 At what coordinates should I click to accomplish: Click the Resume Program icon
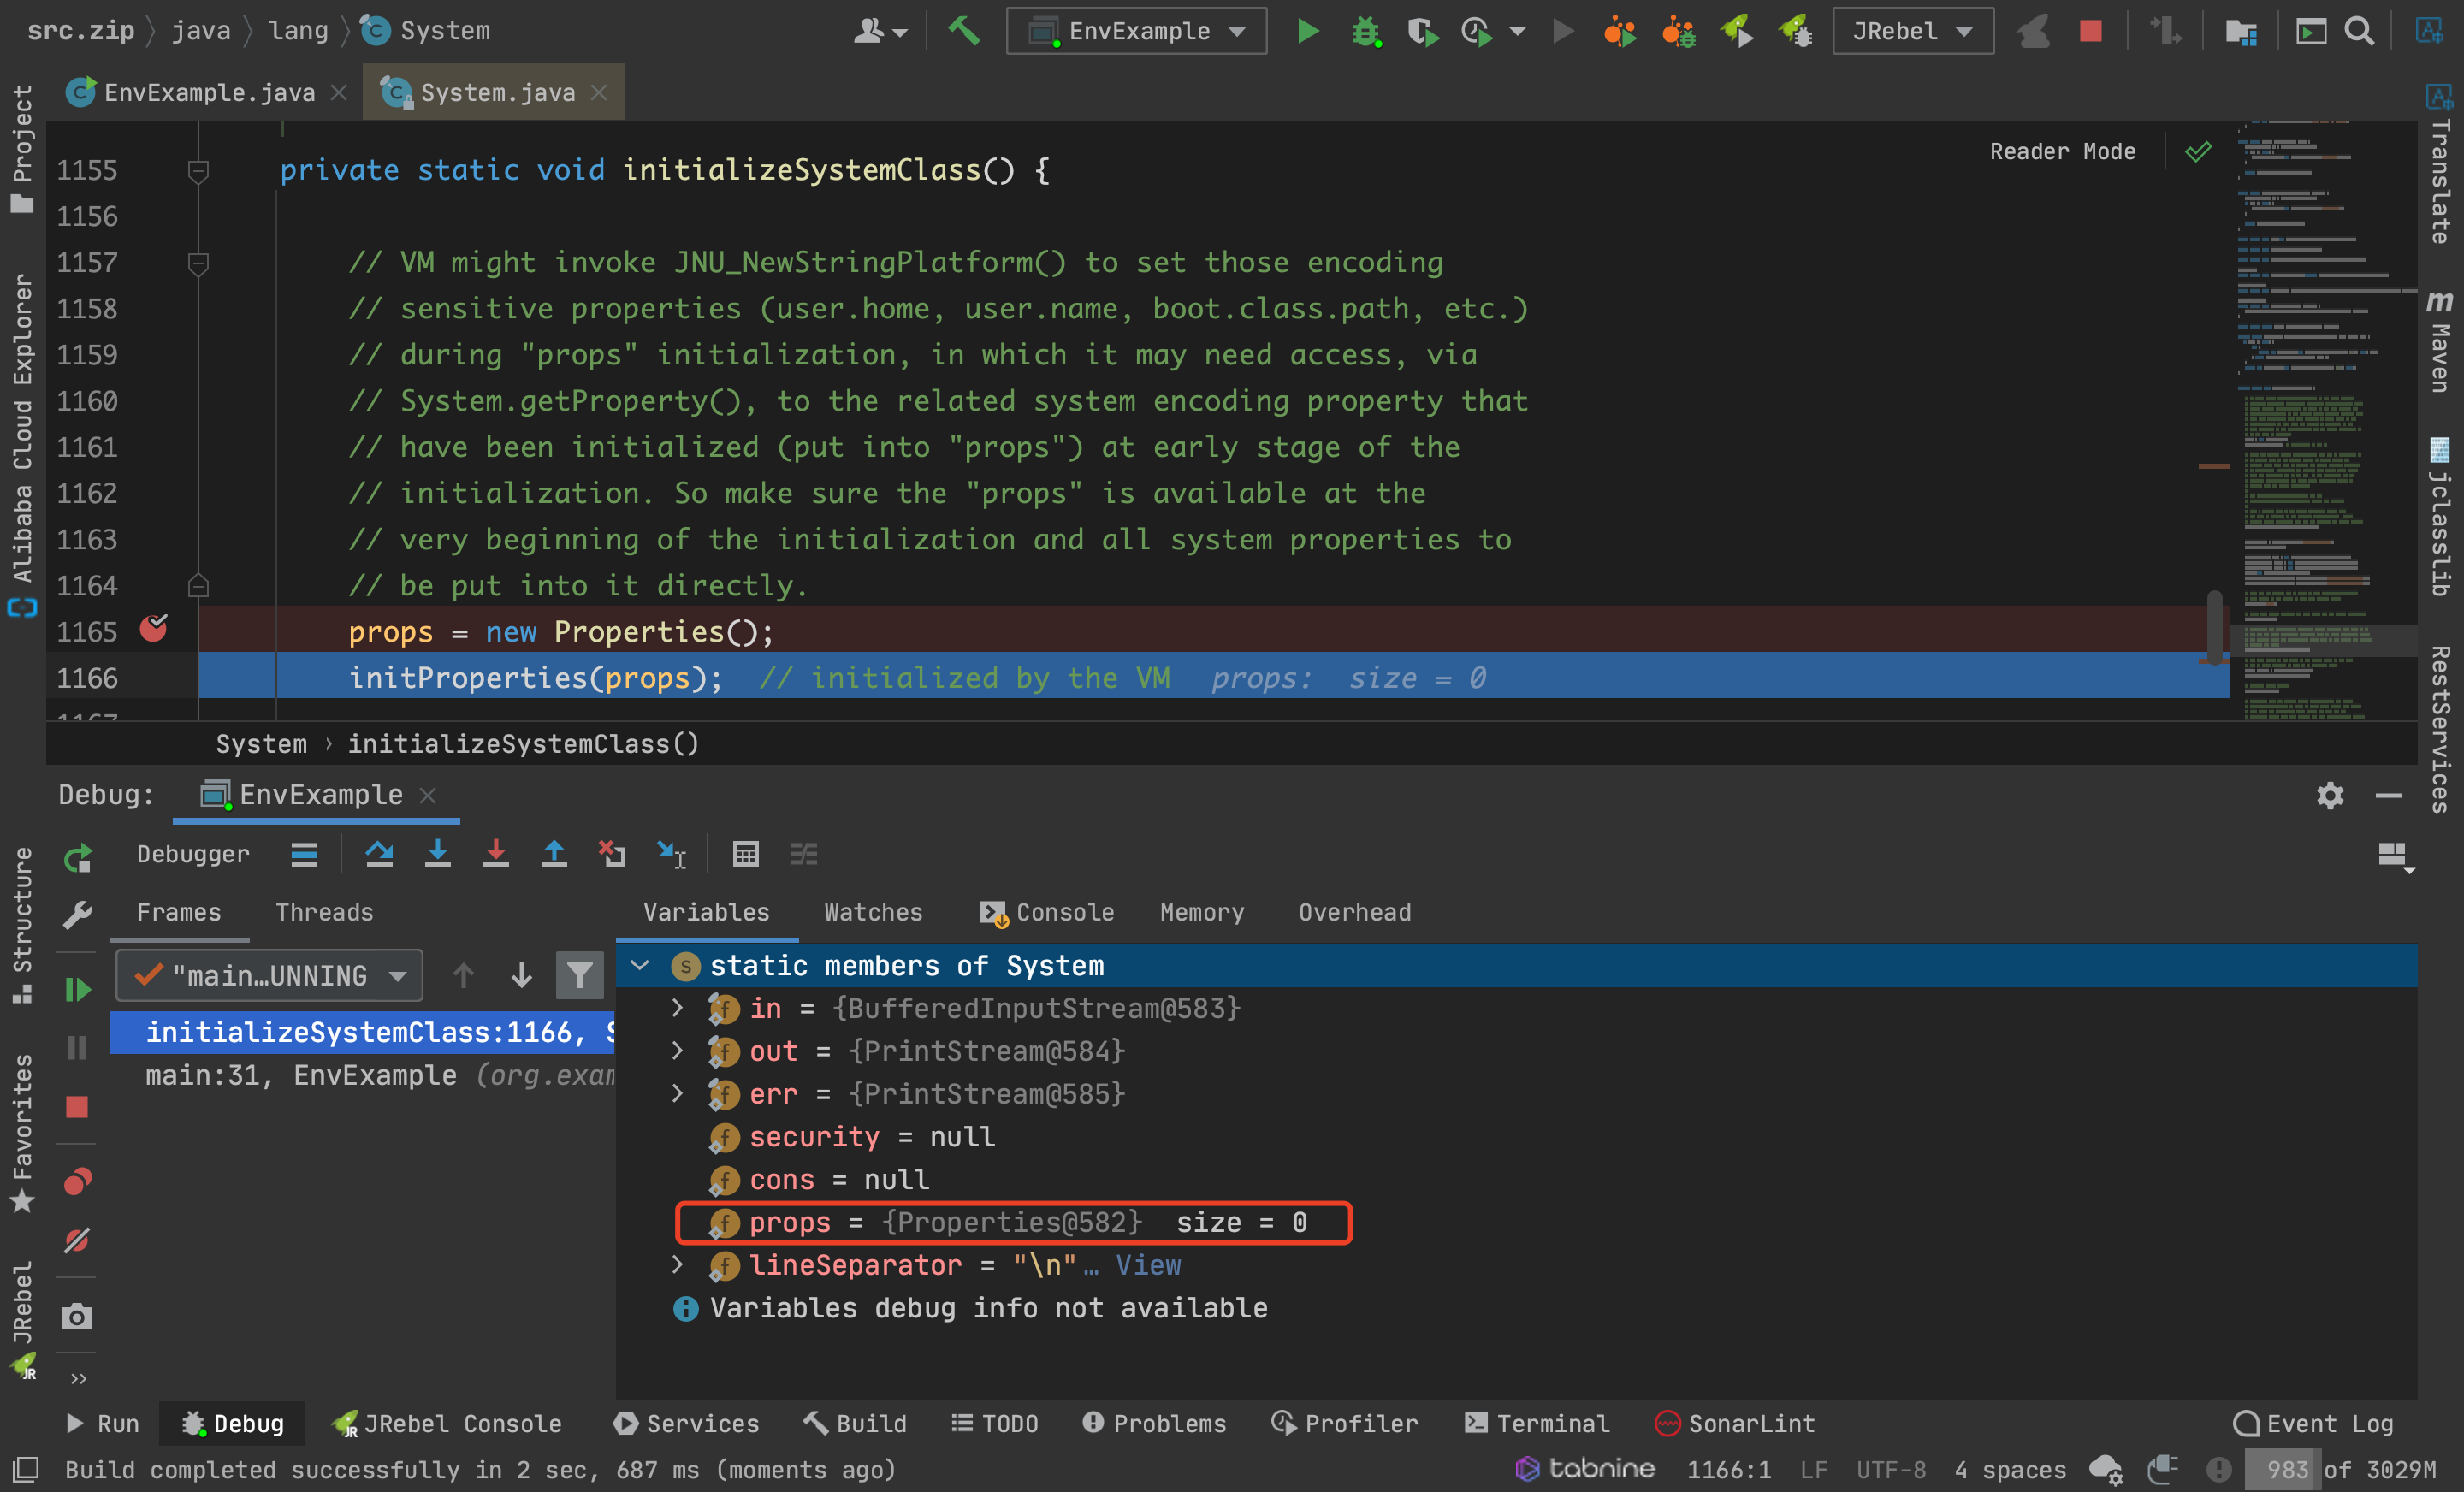[x=77, y=989]
